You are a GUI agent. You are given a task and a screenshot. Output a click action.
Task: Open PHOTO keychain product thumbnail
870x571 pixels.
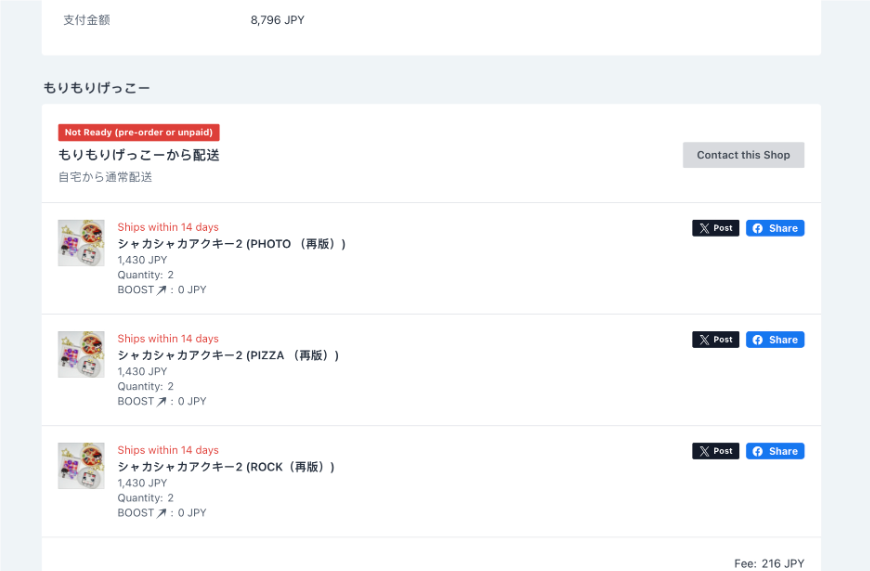coord(81,243)
